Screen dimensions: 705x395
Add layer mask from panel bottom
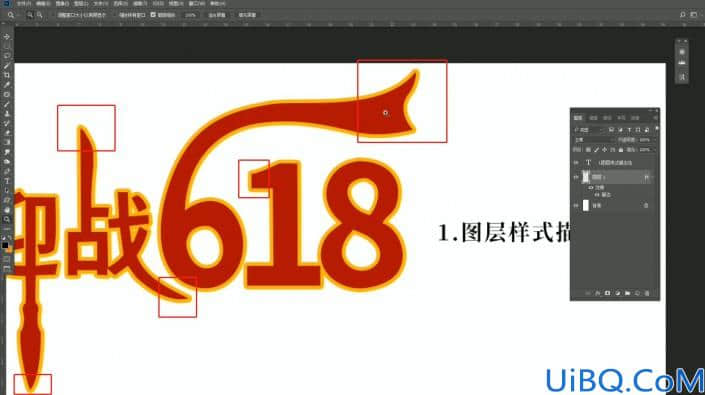(607, 293)
